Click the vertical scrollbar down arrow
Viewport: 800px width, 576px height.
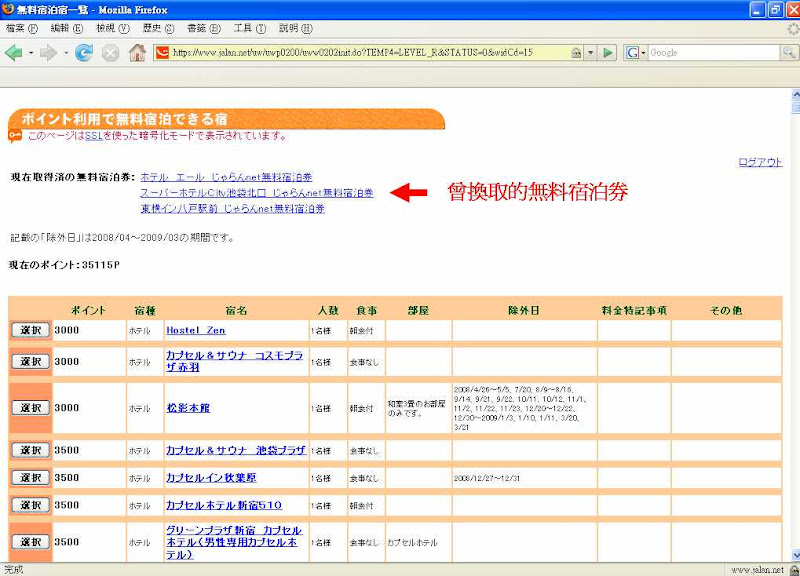795,556
